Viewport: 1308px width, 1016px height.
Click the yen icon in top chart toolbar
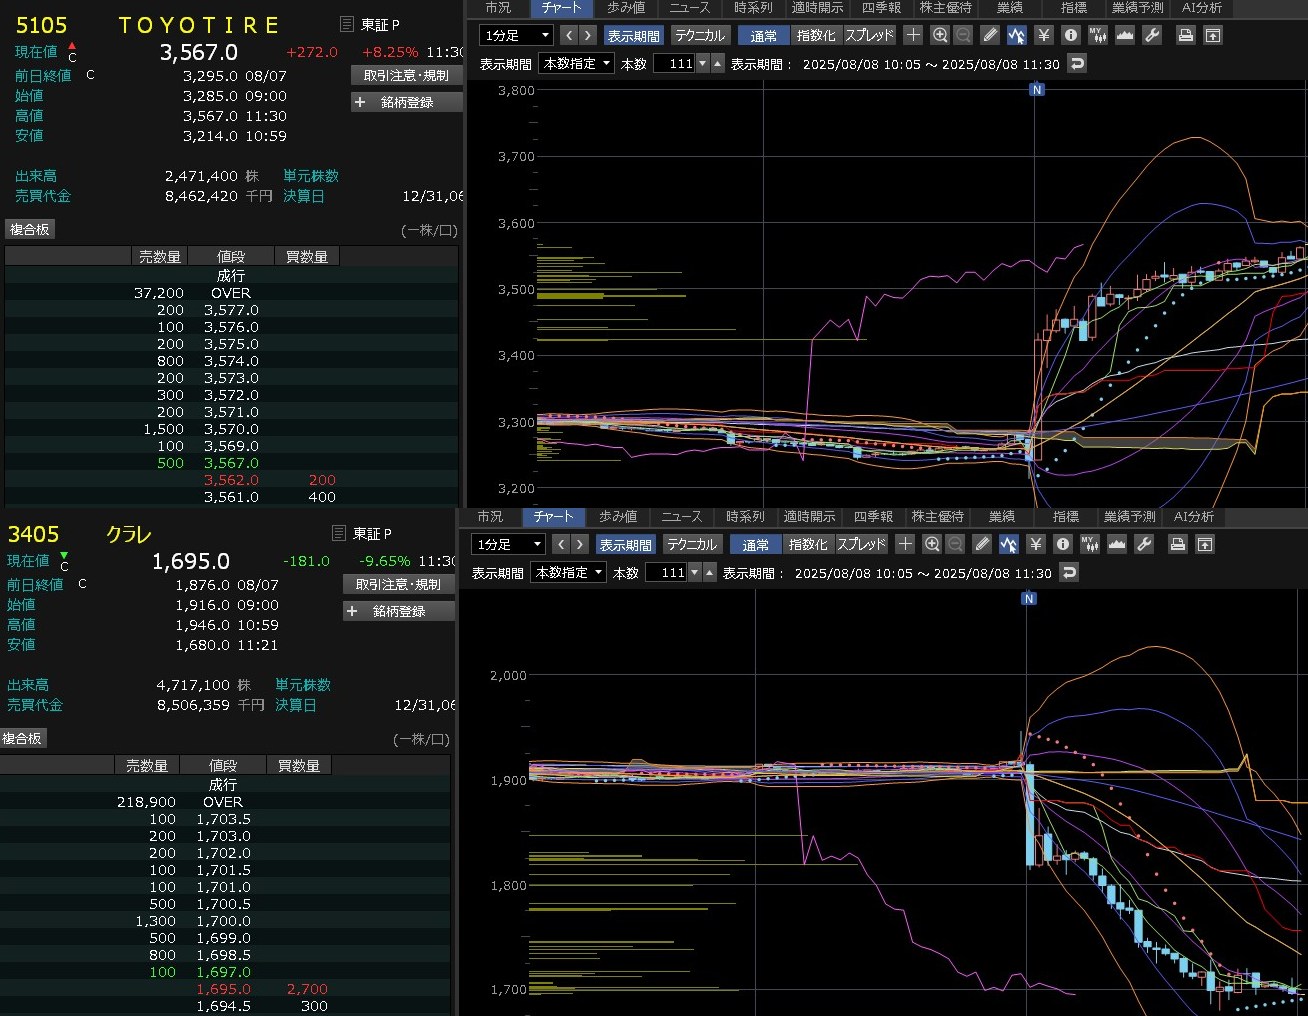[1044, 35]
